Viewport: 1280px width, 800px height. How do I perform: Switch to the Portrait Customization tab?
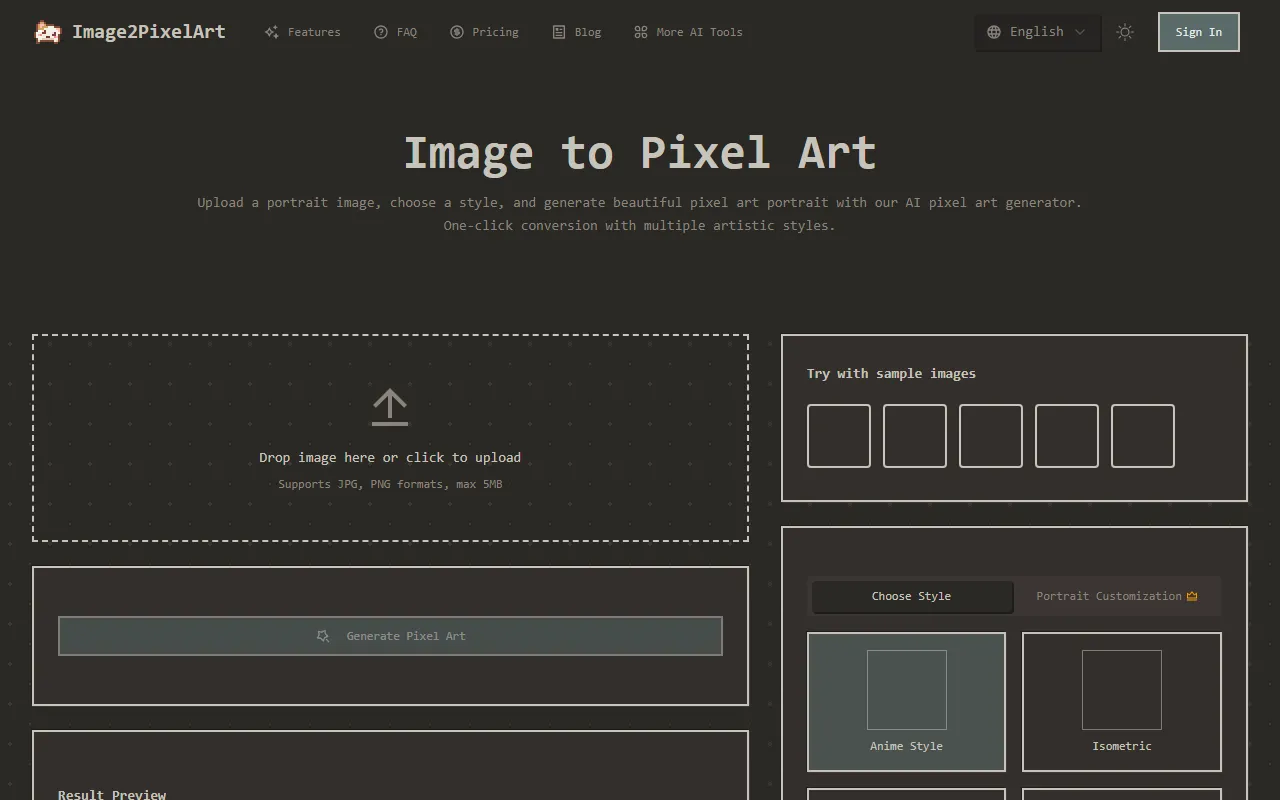[x=1116, y=596]
